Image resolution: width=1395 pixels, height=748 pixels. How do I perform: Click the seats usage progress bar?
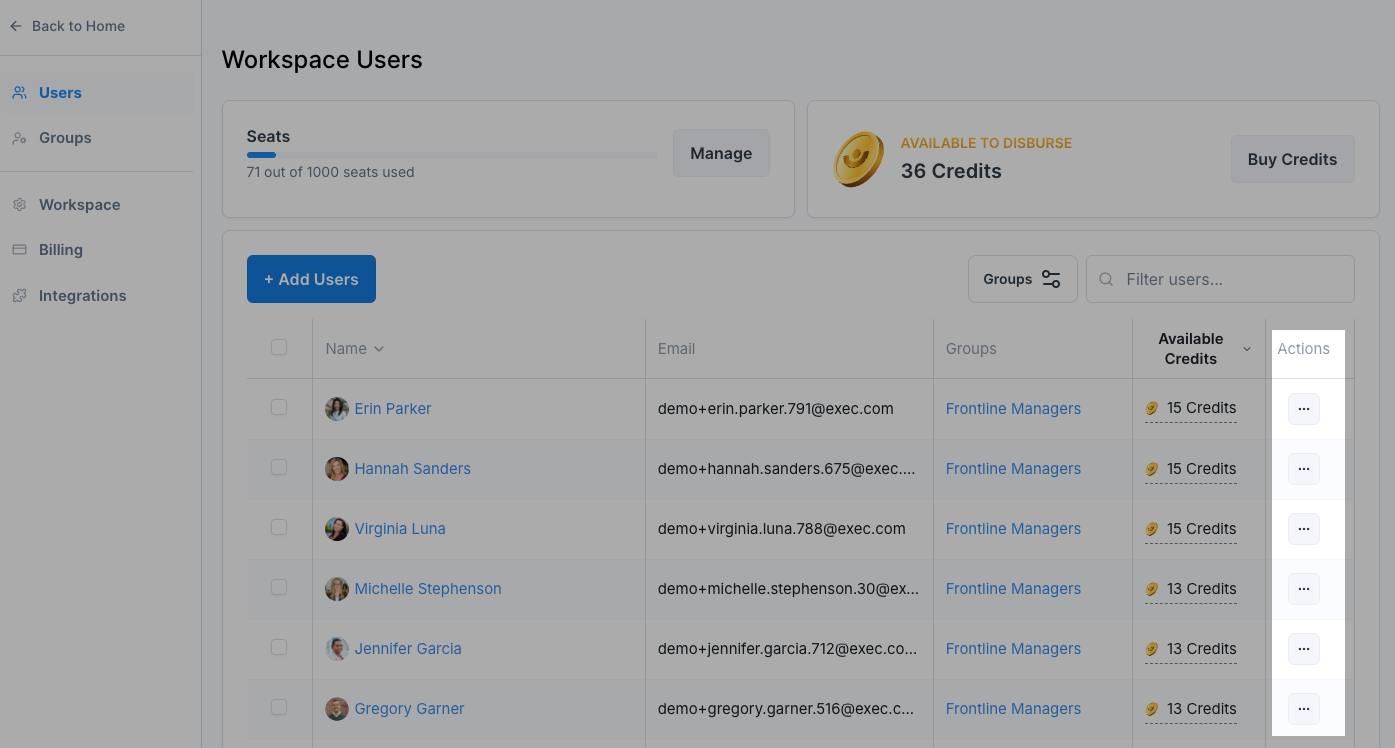click(x=452, y=155)
